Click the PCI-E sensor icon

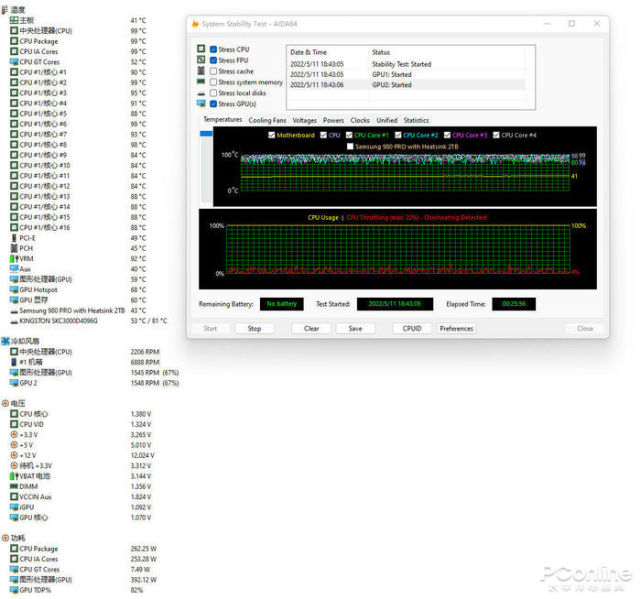click(x=14, y=238)
